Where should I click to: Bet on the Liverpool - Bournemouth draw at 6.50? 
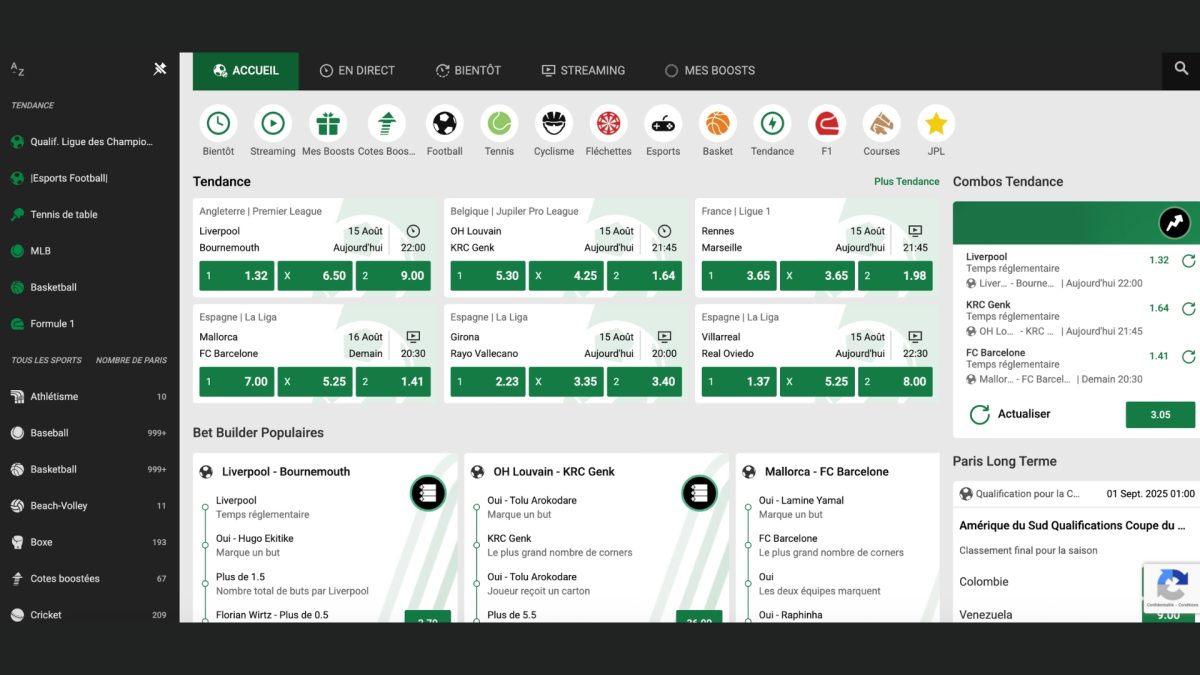(x=315, y=276)
